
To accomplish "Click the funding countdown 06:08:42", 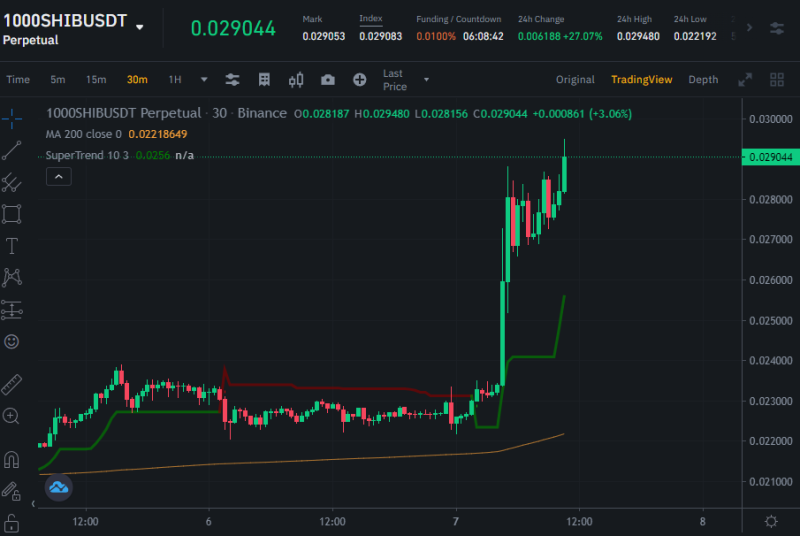I will point(483,36).
